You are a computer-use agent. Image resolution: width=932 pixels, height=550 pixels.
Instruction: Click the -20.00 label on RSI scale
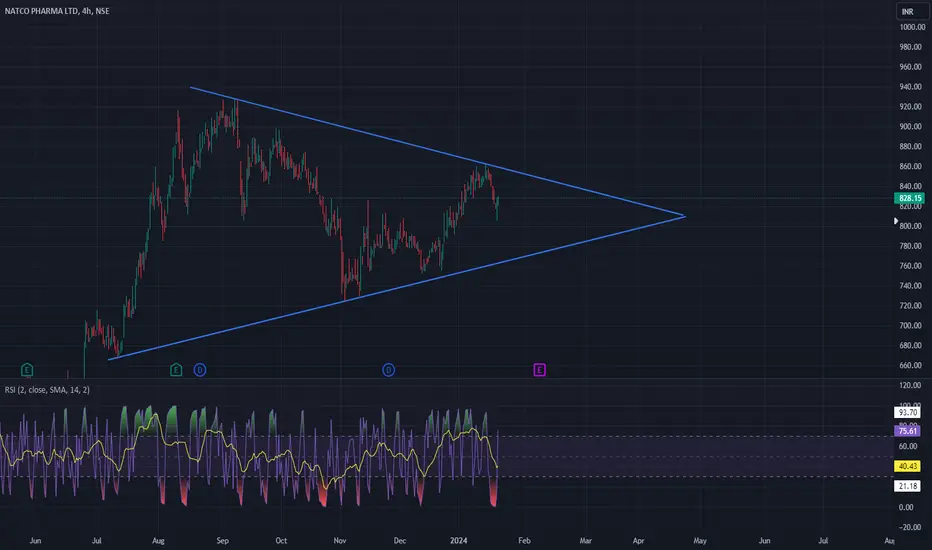pyautogui.click(x=909, y=527)
